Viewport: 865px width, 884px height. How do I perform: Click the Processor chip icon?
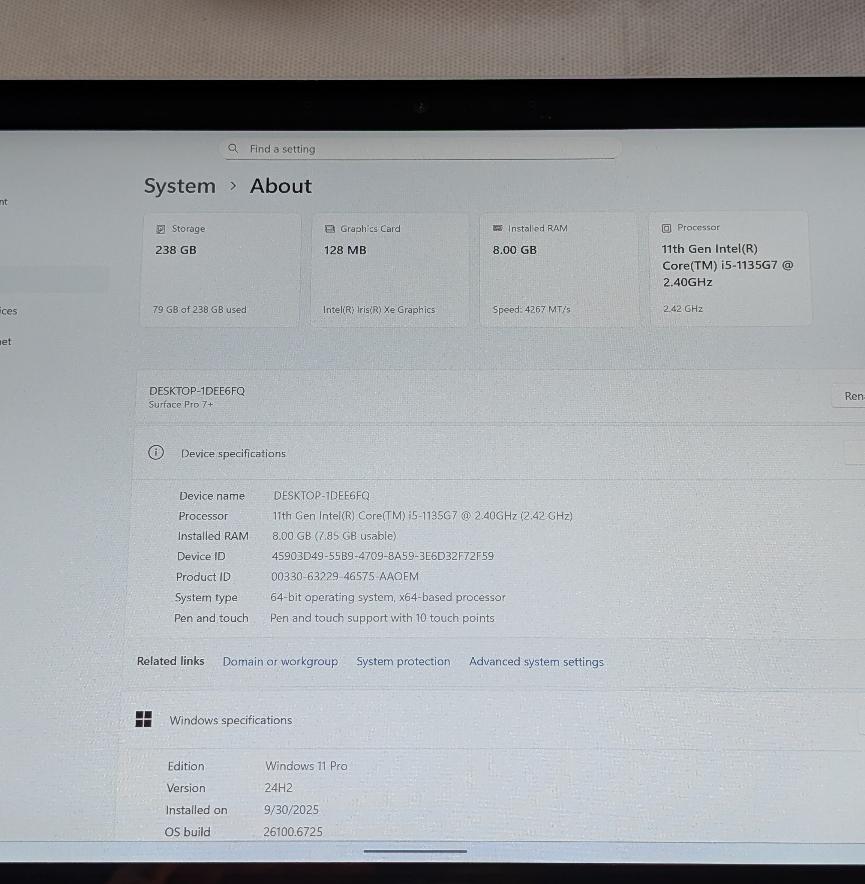667,228
